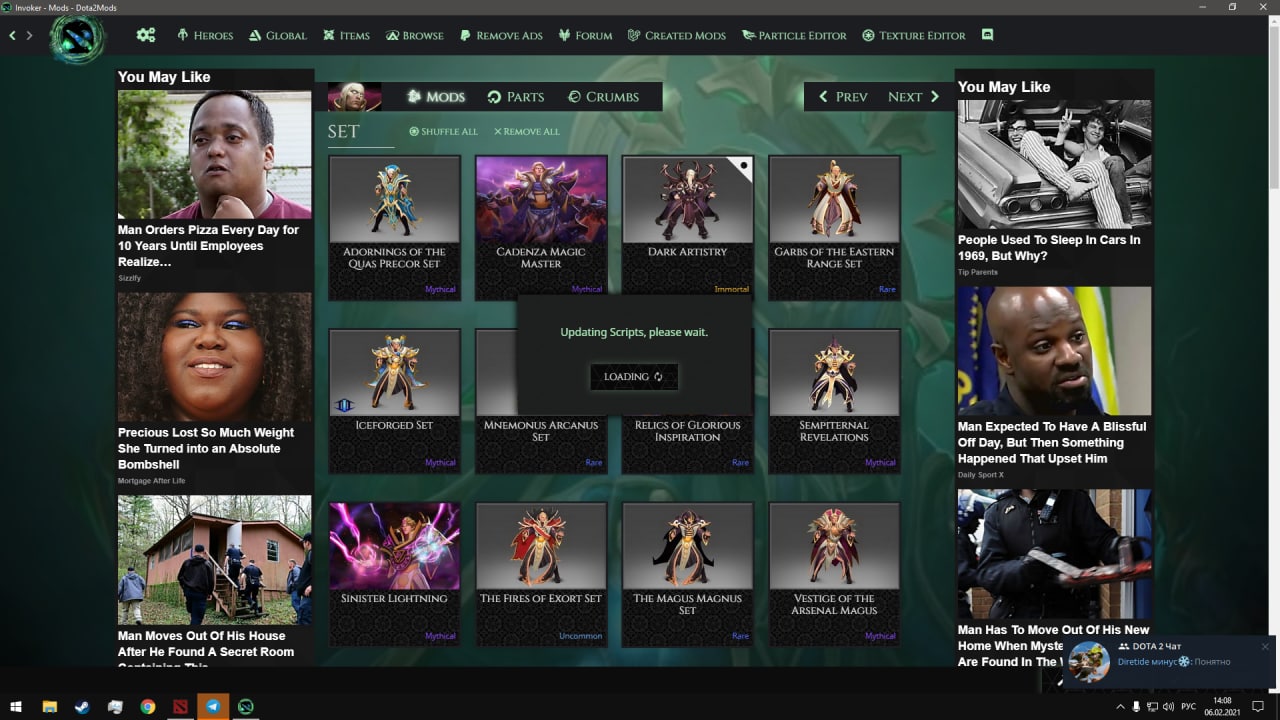Click the microphone tray icon
This screenshot has height=720, width=1280.
pyautogui.click(x=1135, y=706)
